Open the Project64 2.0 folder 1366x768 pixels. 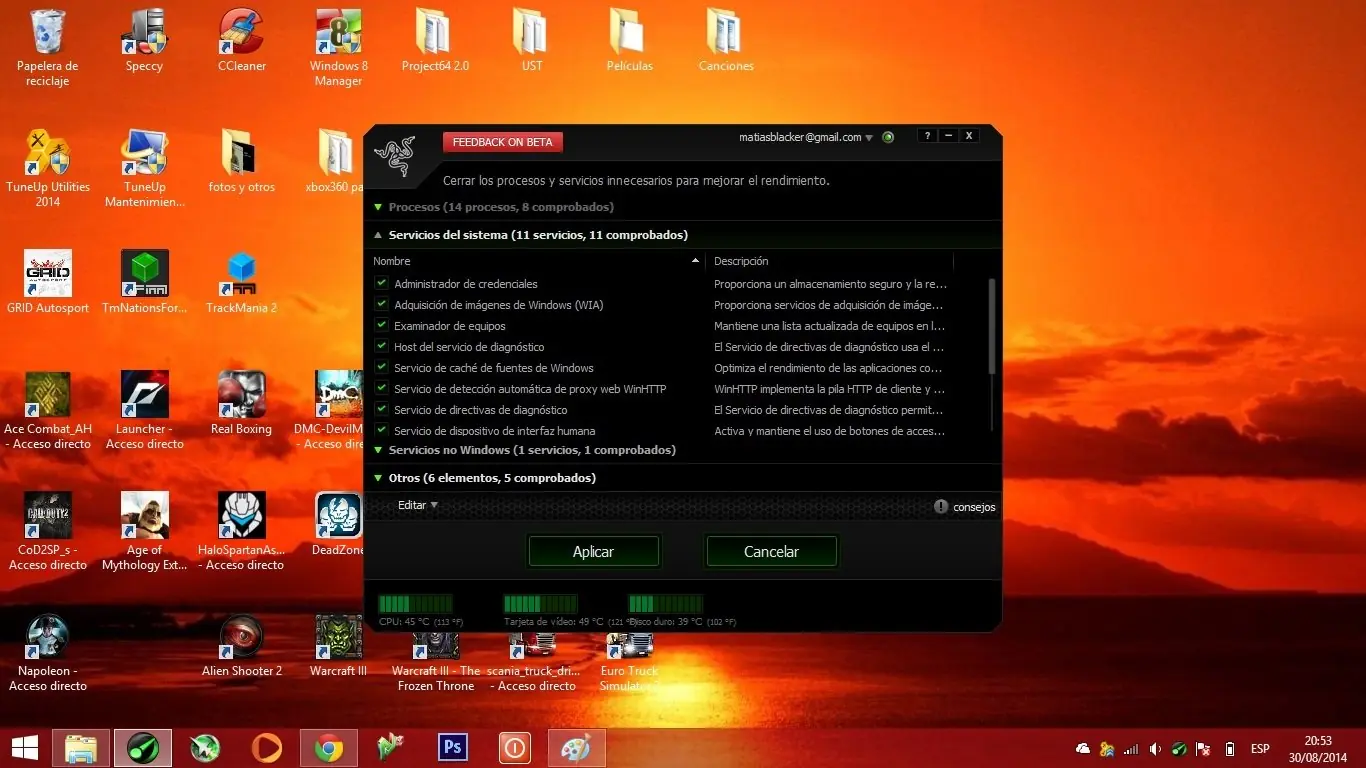point(435,40)
